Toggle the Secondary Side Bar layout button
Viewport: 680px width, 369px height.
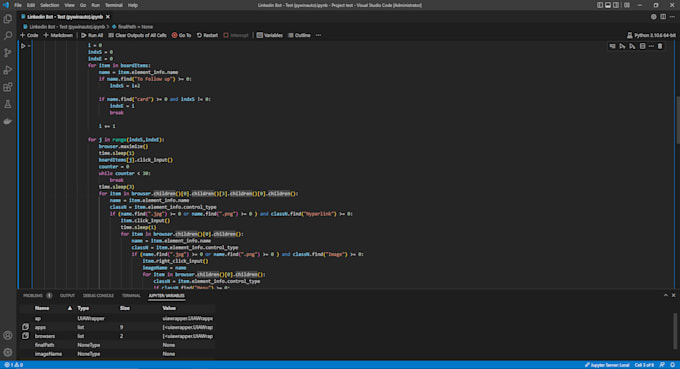pos(616,5)
